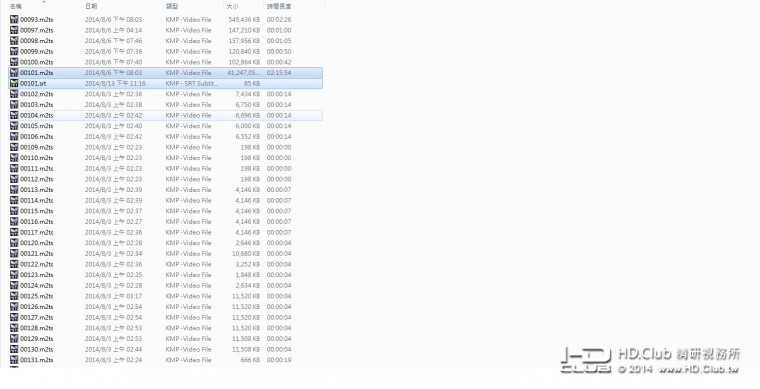Click the file icon of 00117.m2ts
Image resolution: width=760 pixels, height=389 pixels.
(x=14, y=233)
